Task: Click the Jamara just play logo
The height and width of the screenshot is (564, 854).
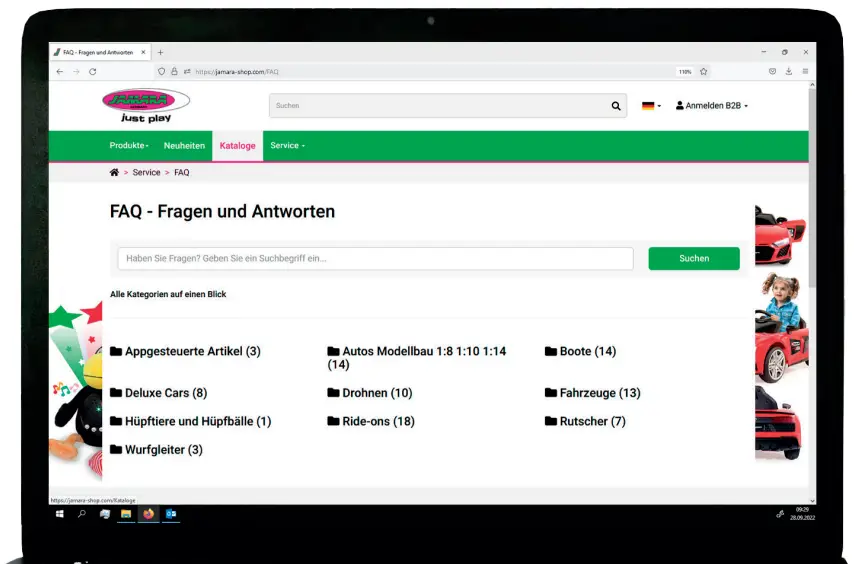Action: [x=146, y=106]
